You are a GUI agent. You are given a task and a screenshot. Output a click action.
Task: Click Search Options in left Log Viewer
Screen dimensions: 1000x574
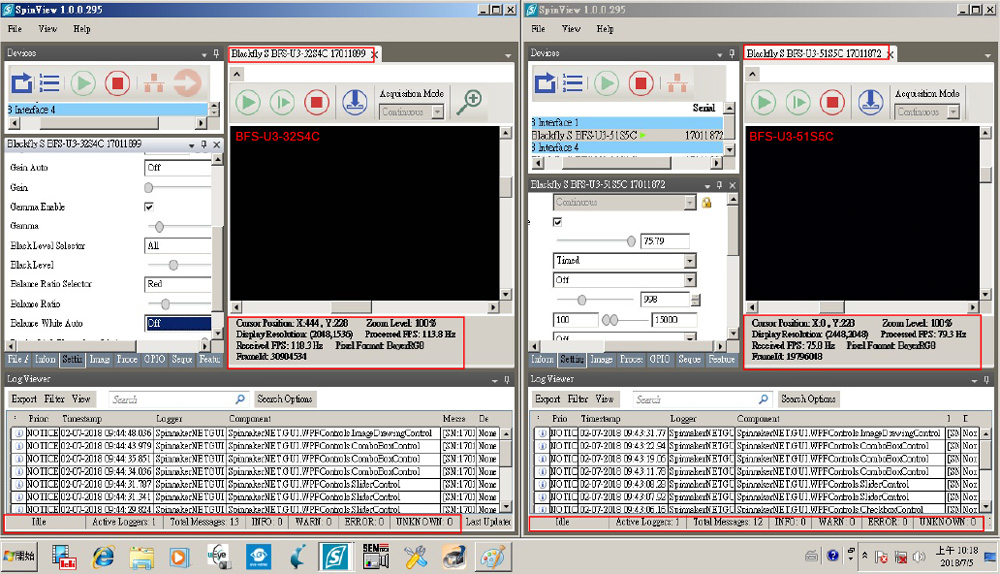pyautogui.click(x=285, y=399)
